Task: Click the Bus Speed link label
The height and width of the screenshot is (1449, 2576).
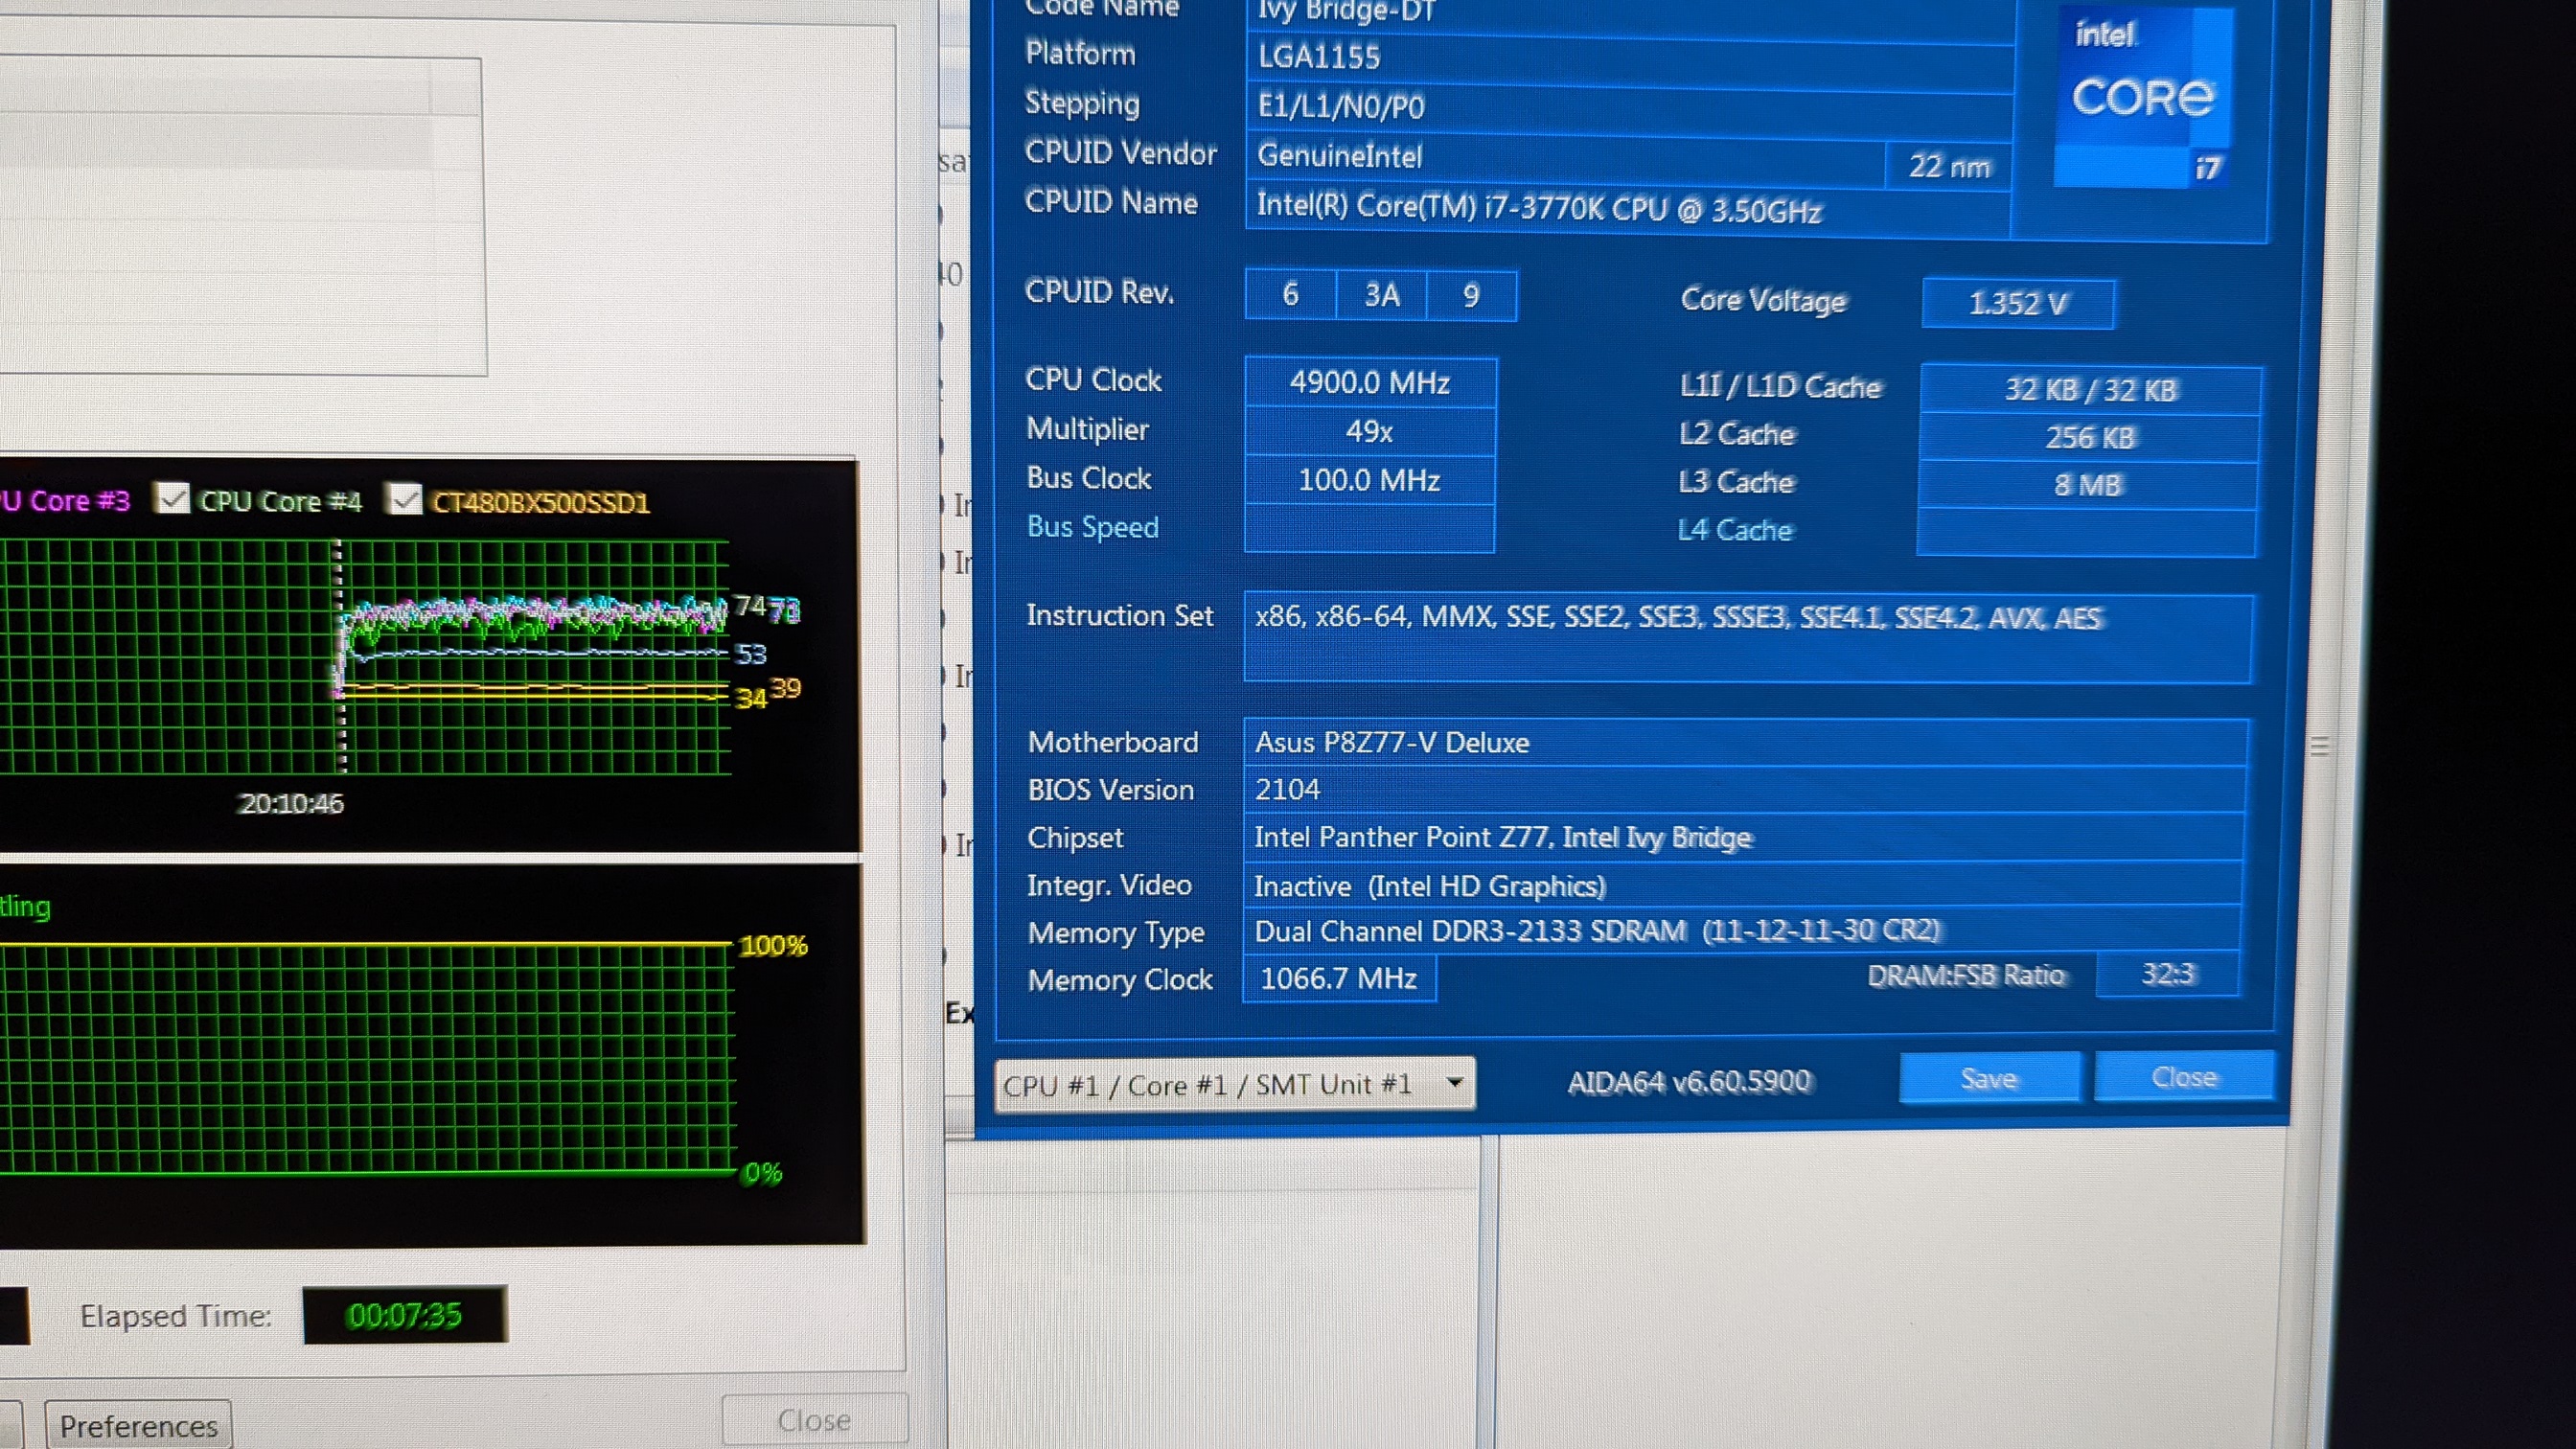Action: (x=1092, y=527)
